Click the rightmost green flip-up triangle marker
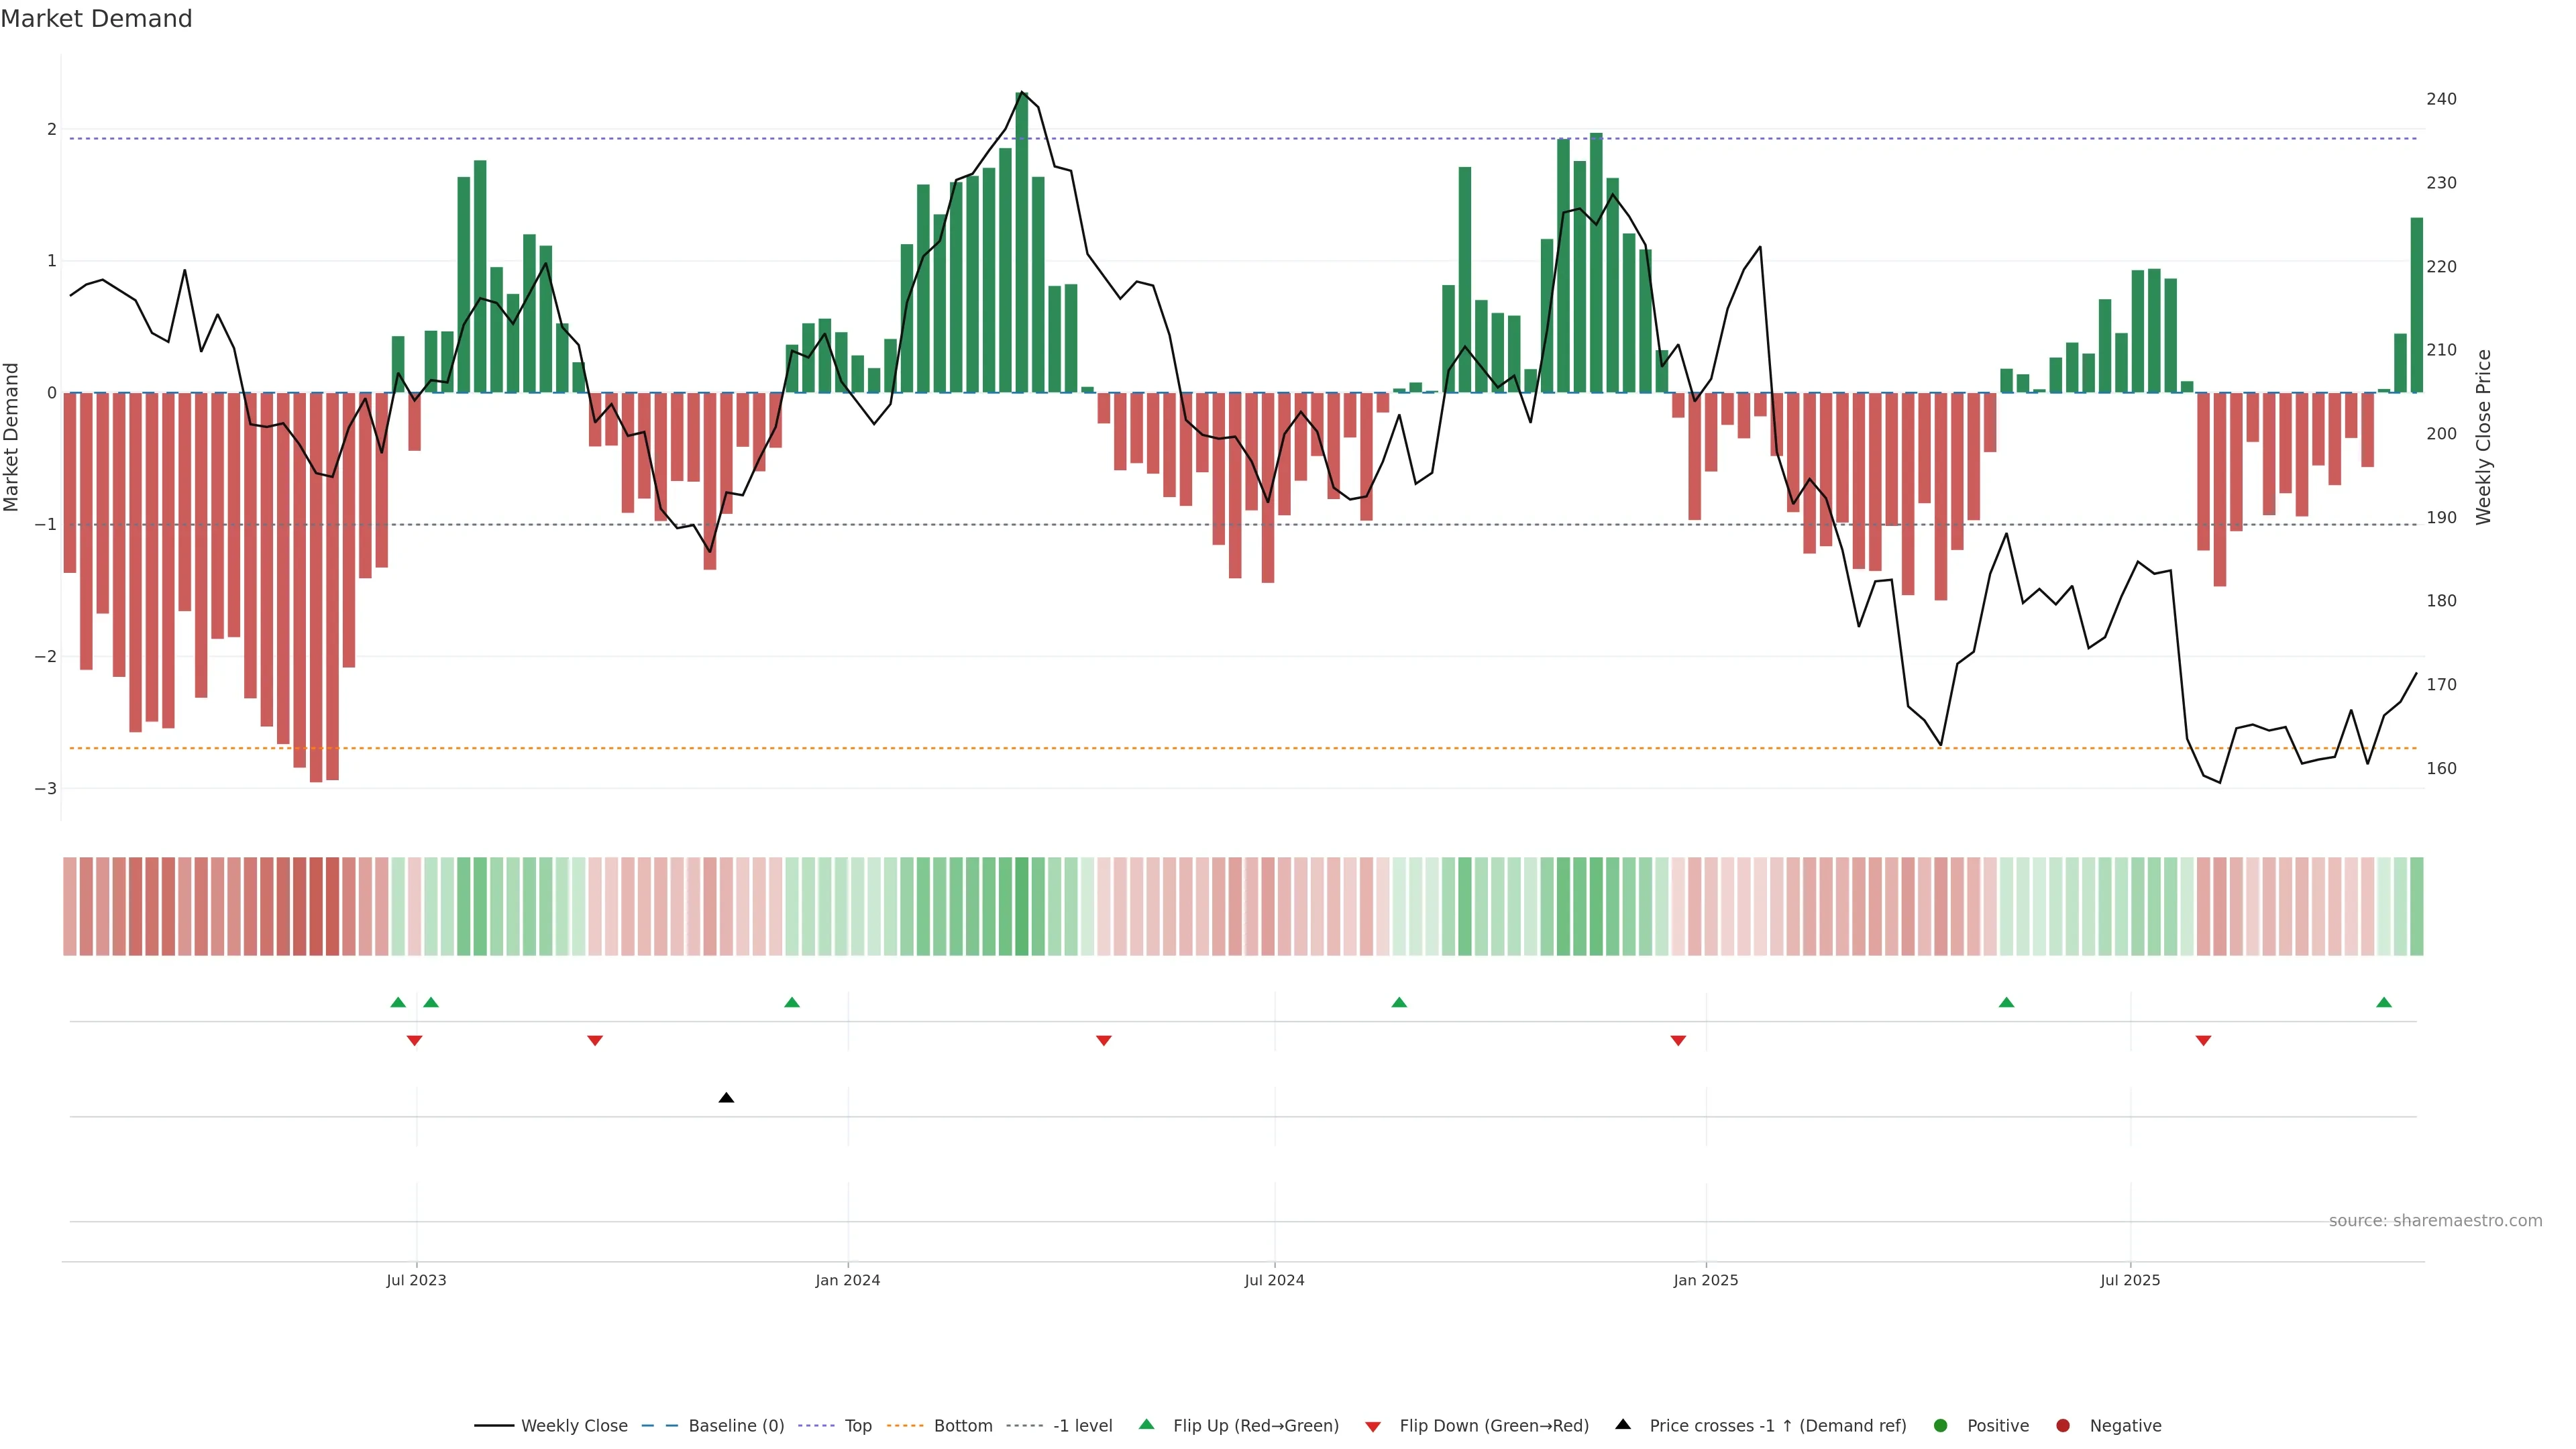Viewport: 2576px width, 1449px height. click(2384, 1002)
